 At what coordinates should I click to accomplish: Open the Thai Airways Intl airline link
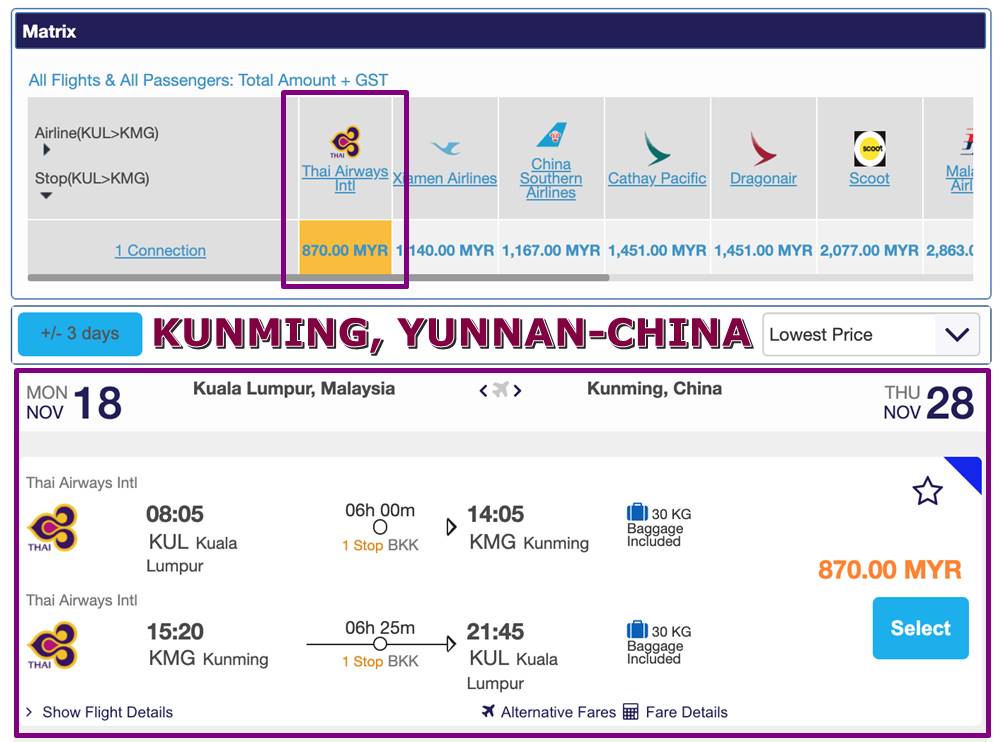pyautogui.click(x=345, y=178)
